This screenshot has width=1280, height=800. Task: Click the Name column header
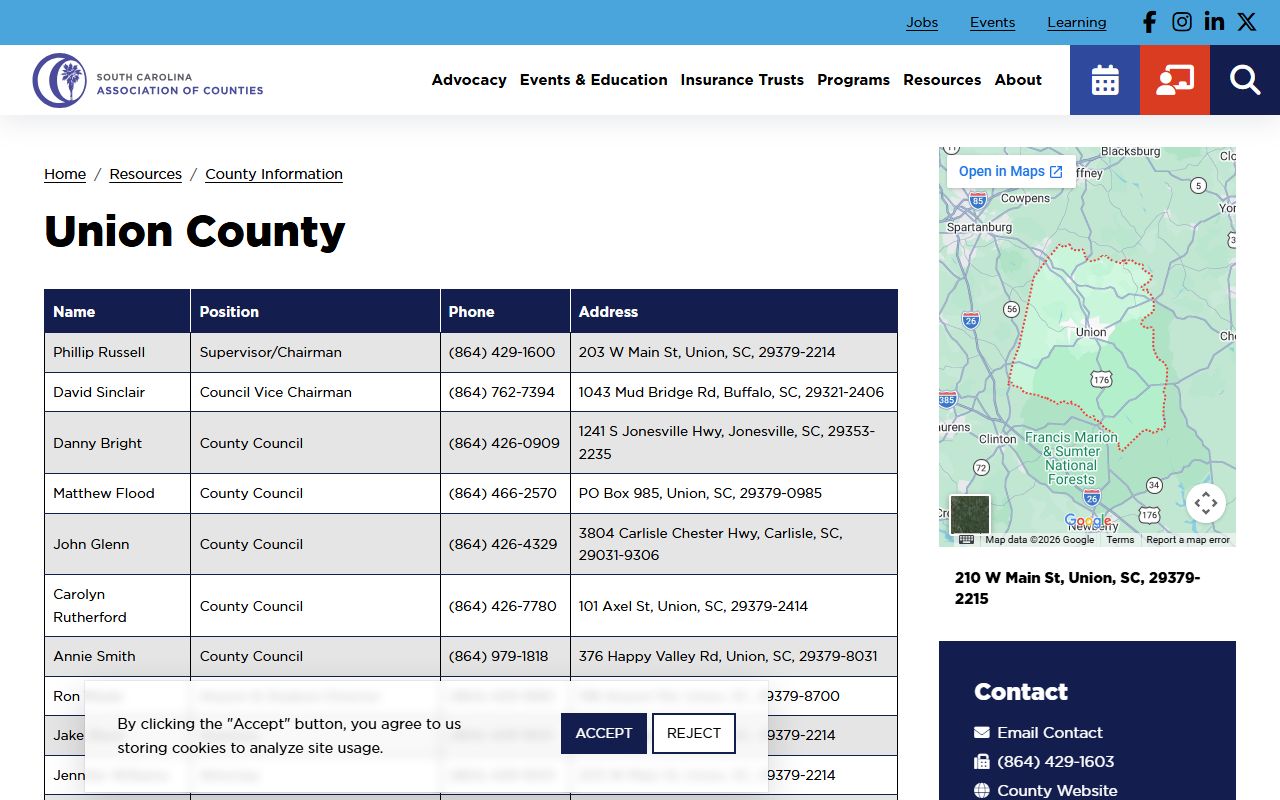[118, 312]
